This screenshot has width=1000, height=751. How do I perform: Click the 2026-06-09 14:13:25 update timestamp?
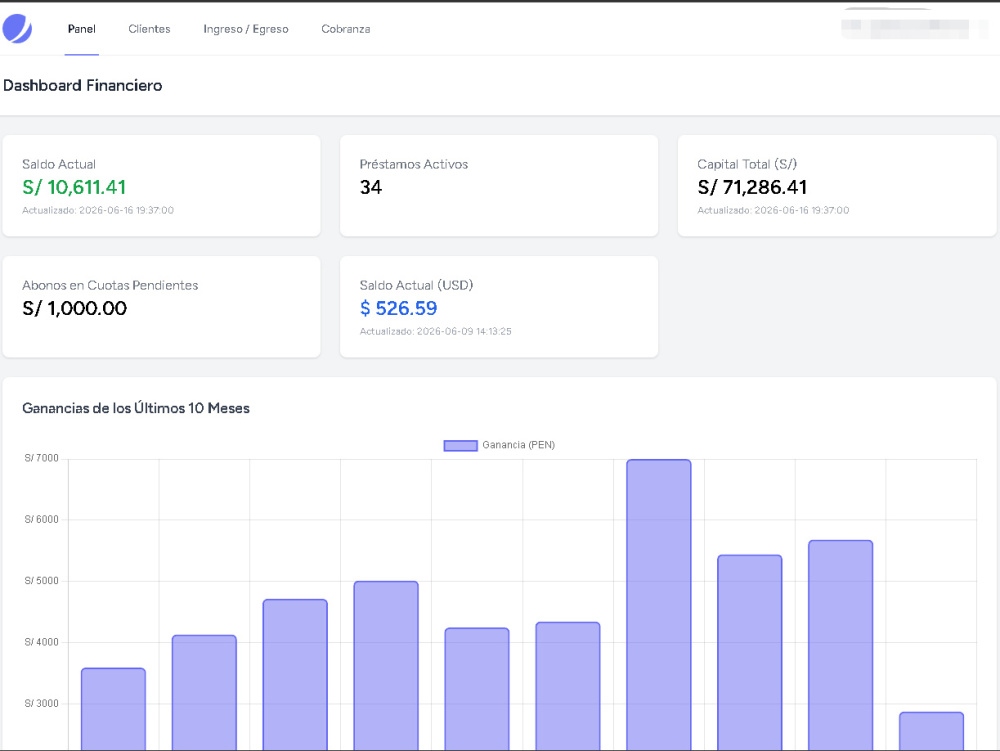464,332
